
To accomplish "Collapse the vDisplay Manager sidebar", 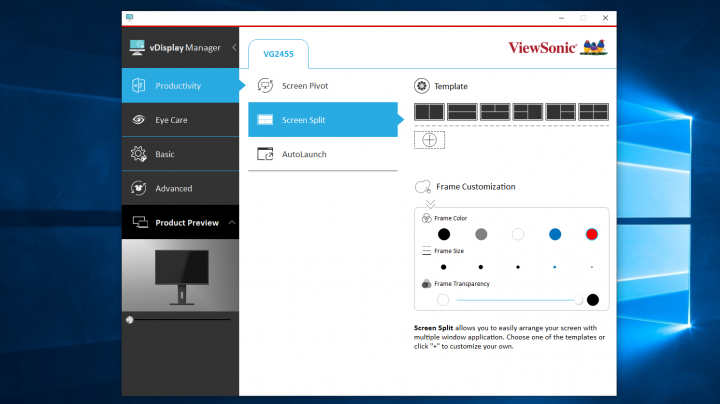I will point(234,47).
